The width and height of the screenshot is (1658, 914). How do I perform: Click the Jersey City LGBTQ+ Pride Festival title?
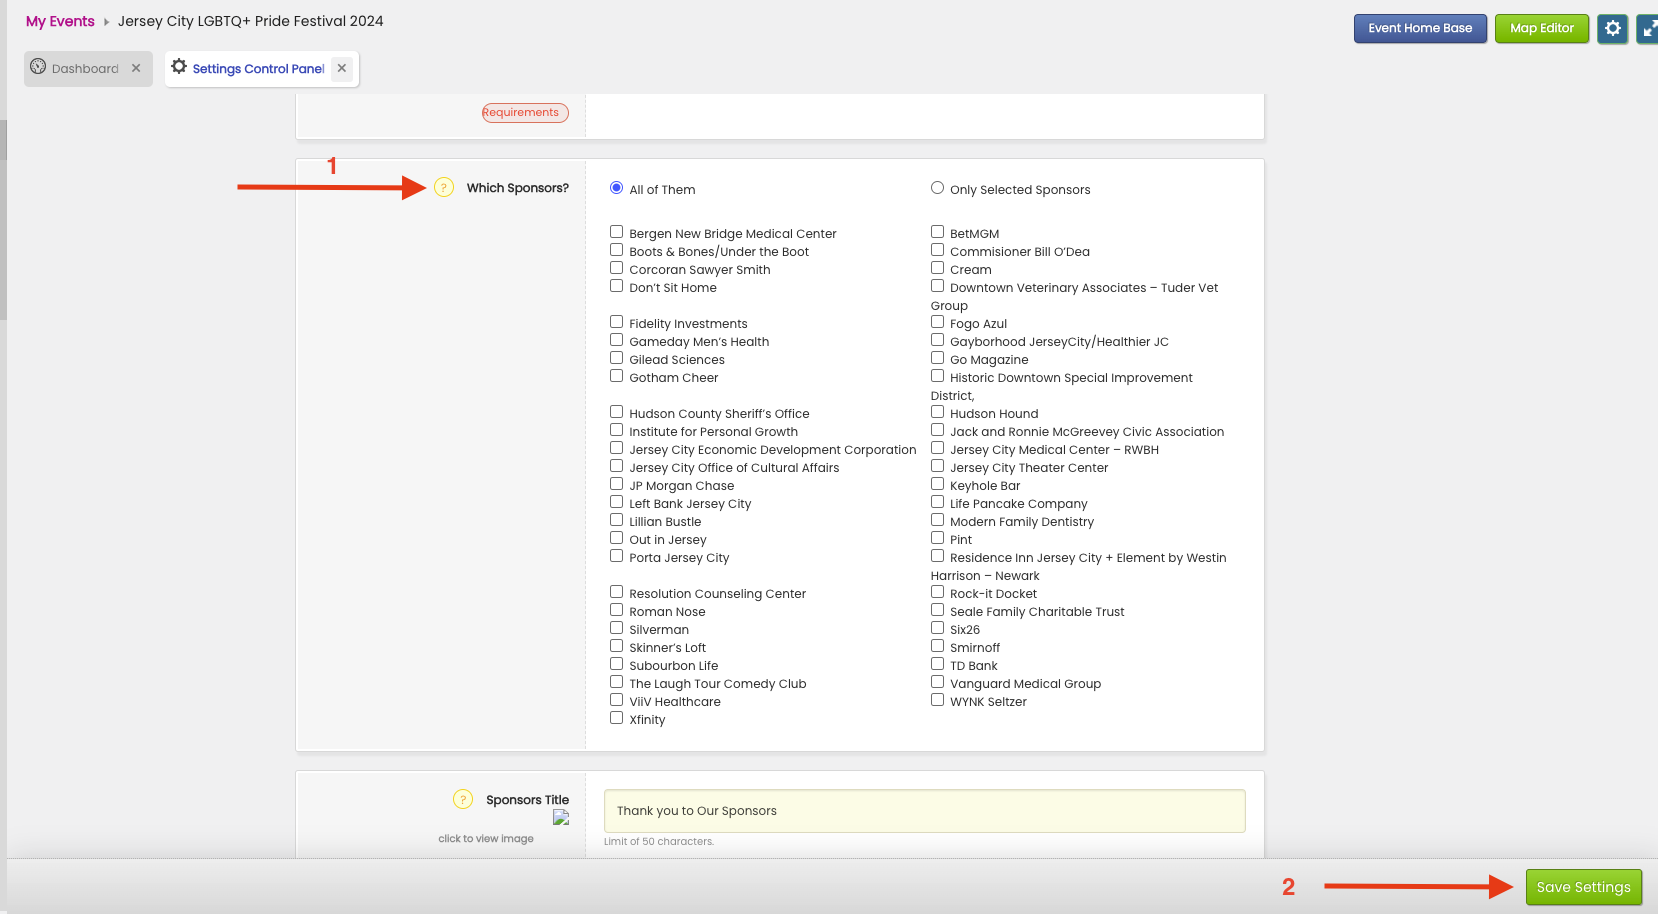pos(251,21)
